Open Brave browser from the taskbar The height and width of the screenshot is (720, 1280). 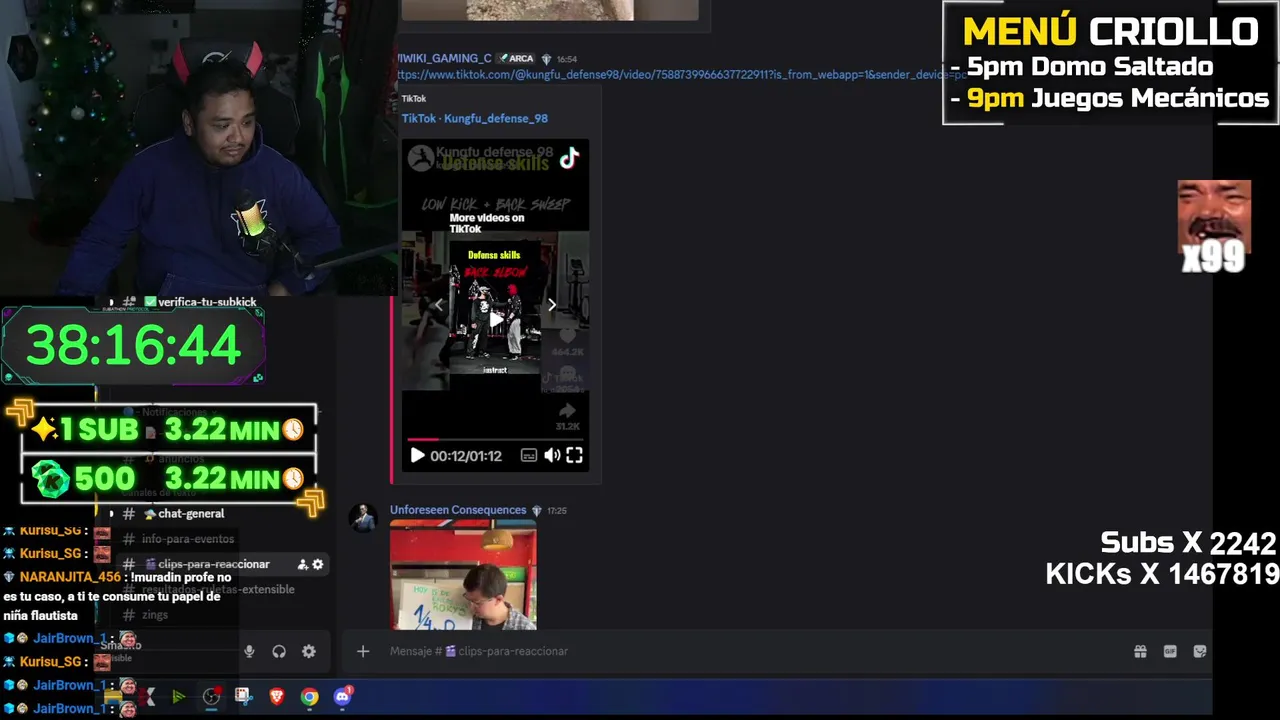pos(277,697)
